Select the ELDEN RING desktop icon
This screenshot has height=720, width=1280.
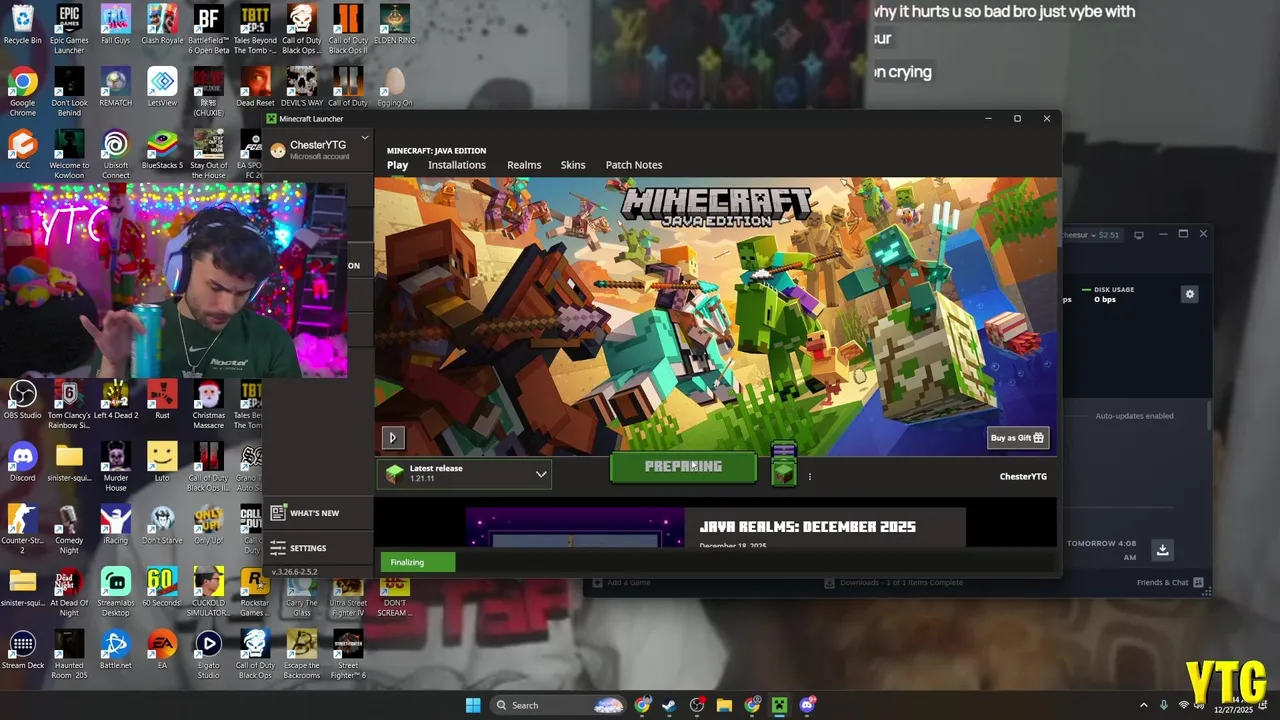click(394, 25)
